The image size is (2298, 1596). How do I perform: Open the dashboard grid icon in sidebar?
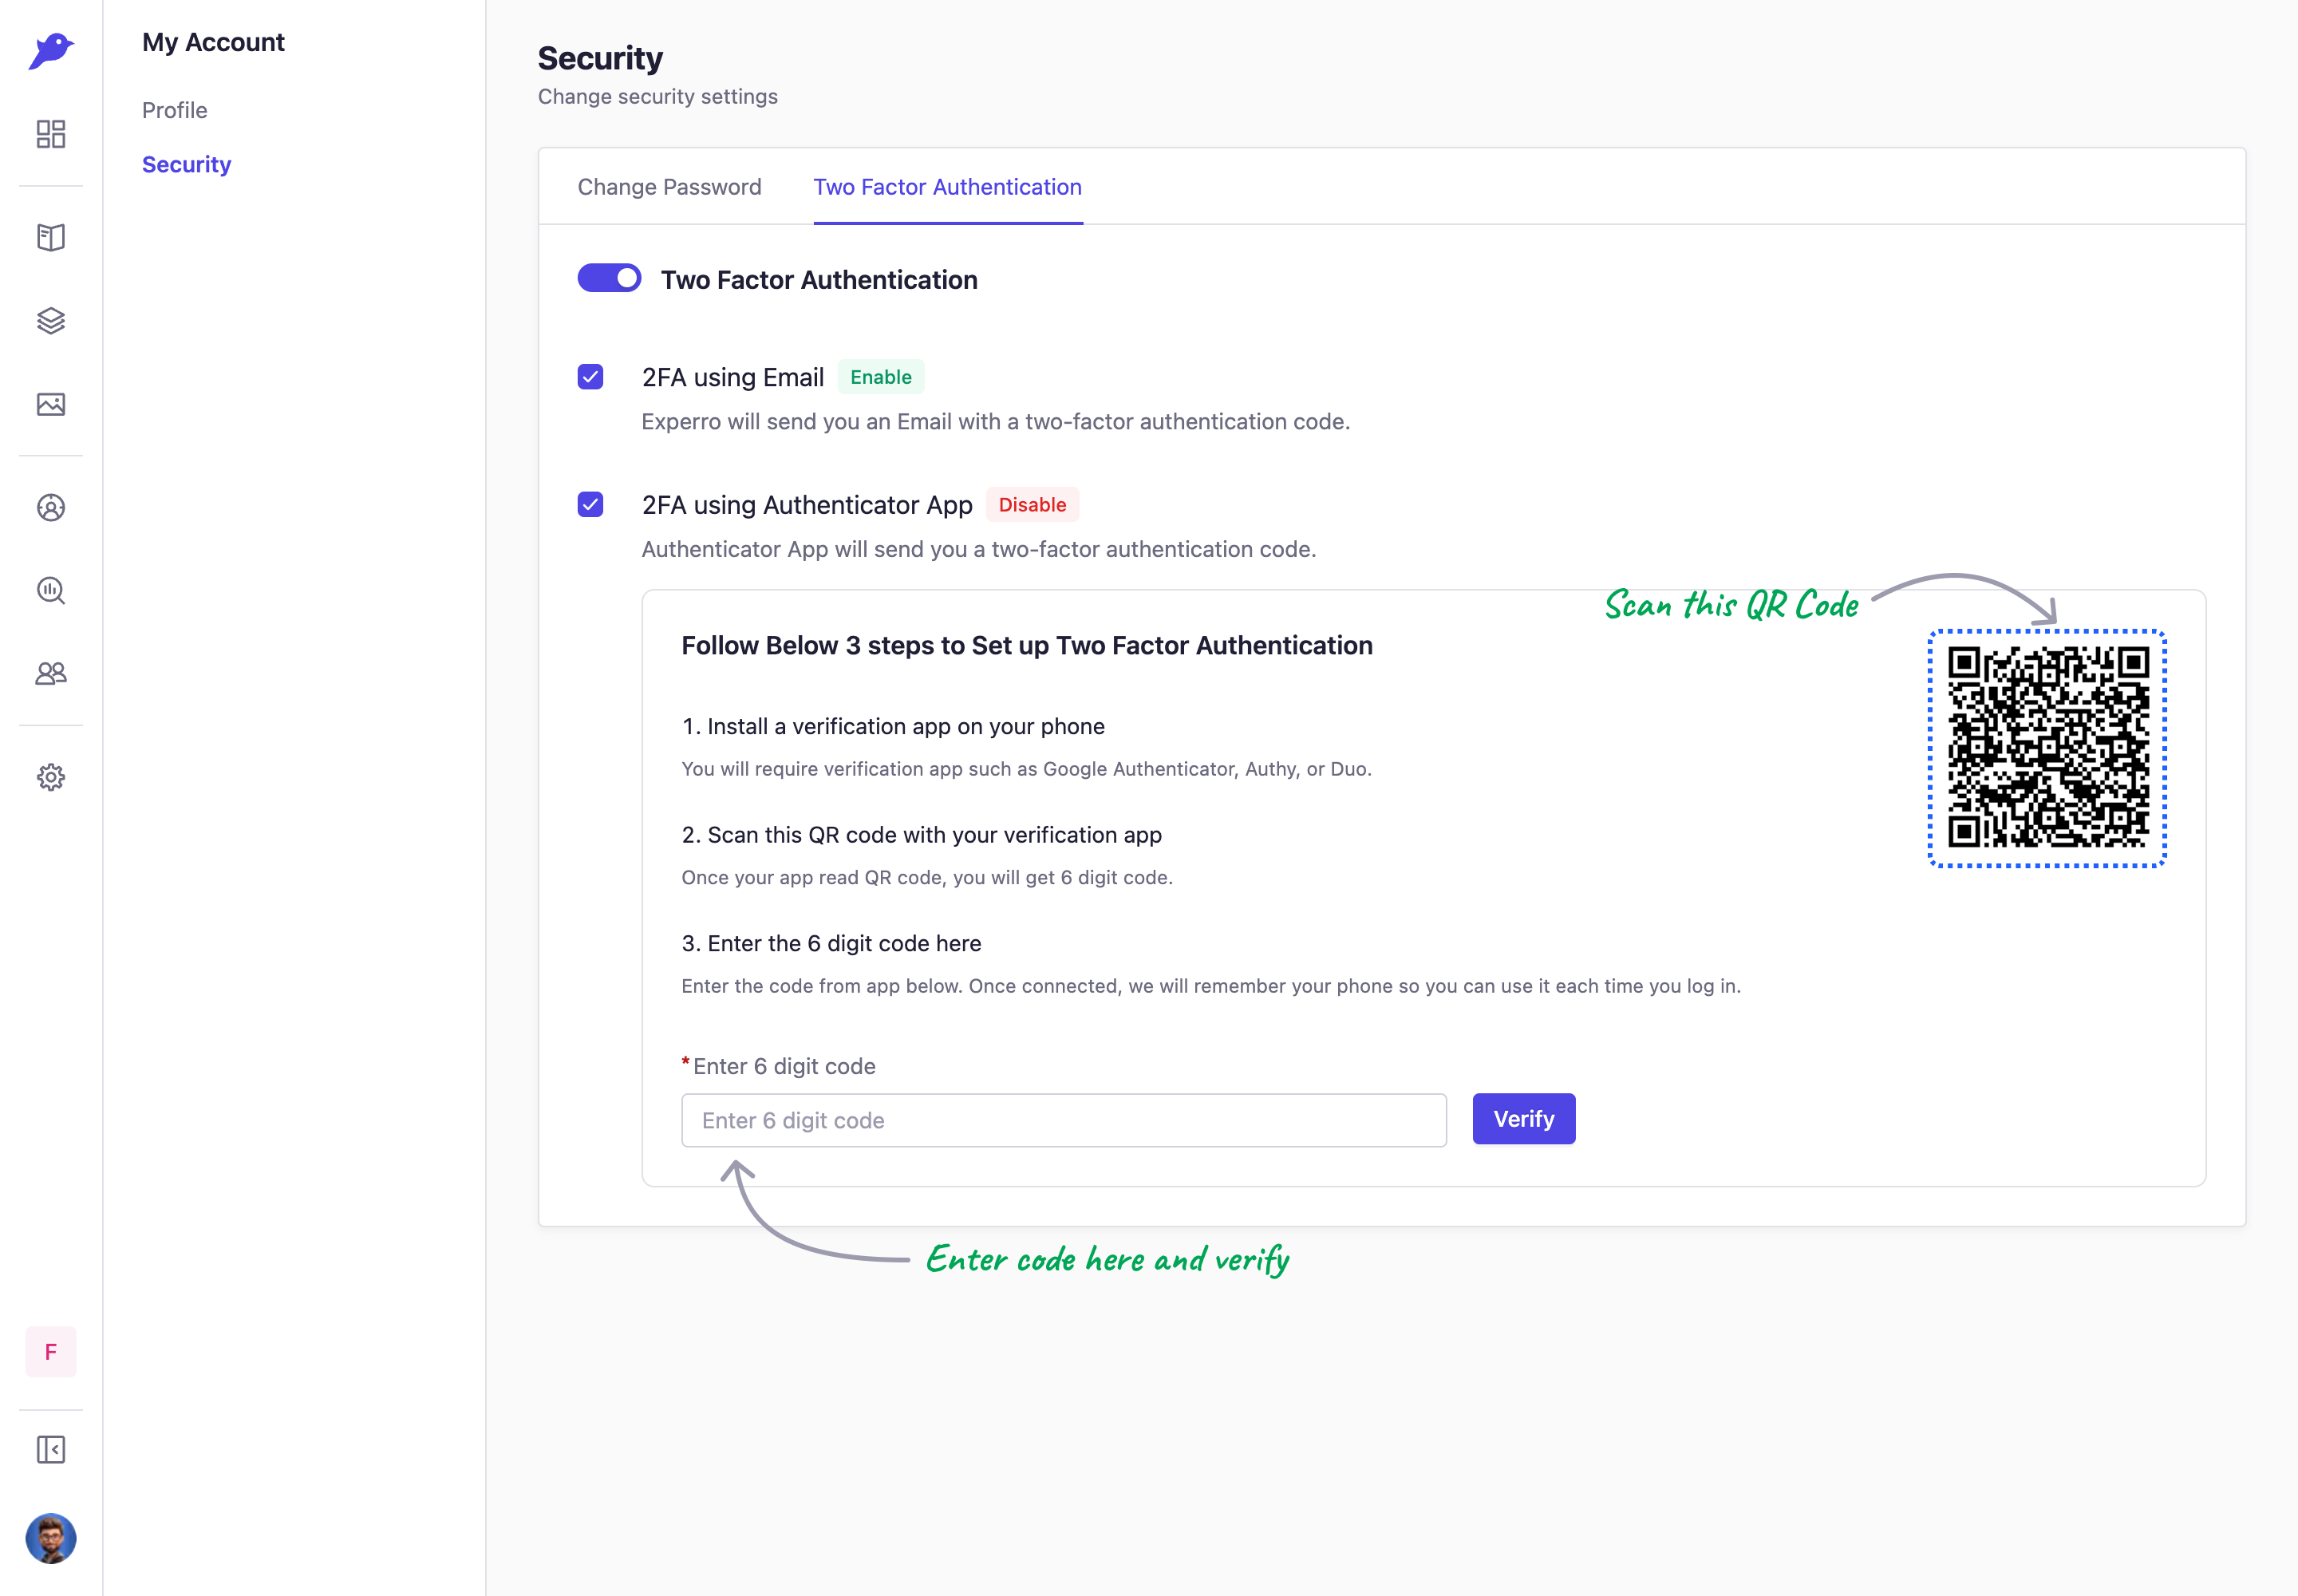coord(51,134)
